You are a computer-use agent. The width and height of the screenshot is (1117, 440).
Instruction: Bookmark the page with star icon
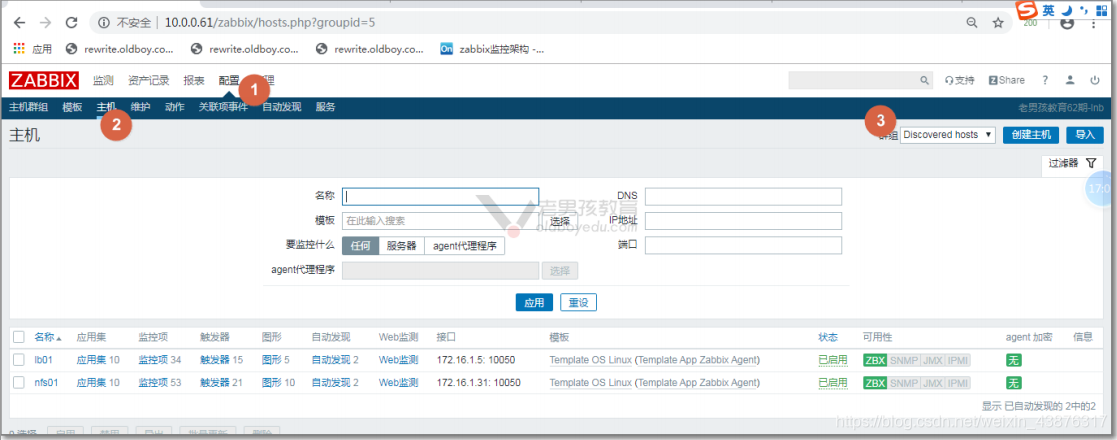click(x=998, y=23)
